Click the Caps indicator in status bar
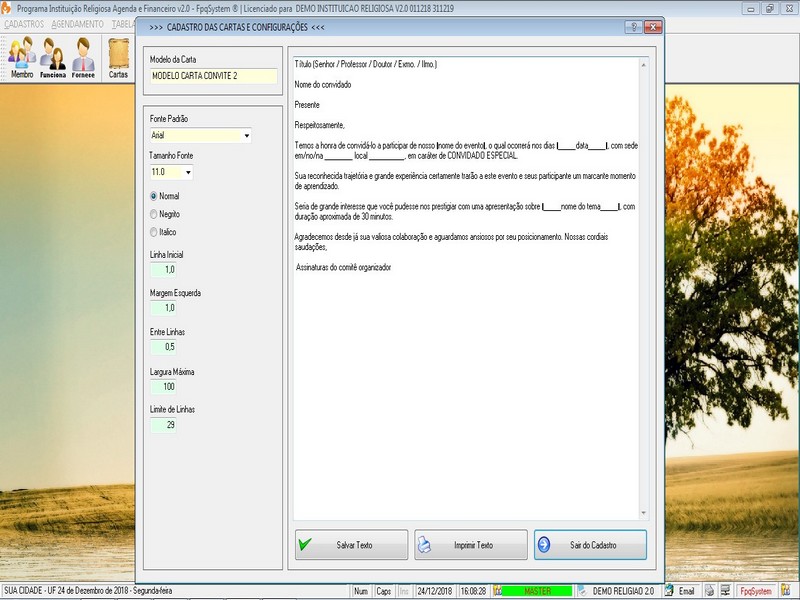 click(384, 591)
